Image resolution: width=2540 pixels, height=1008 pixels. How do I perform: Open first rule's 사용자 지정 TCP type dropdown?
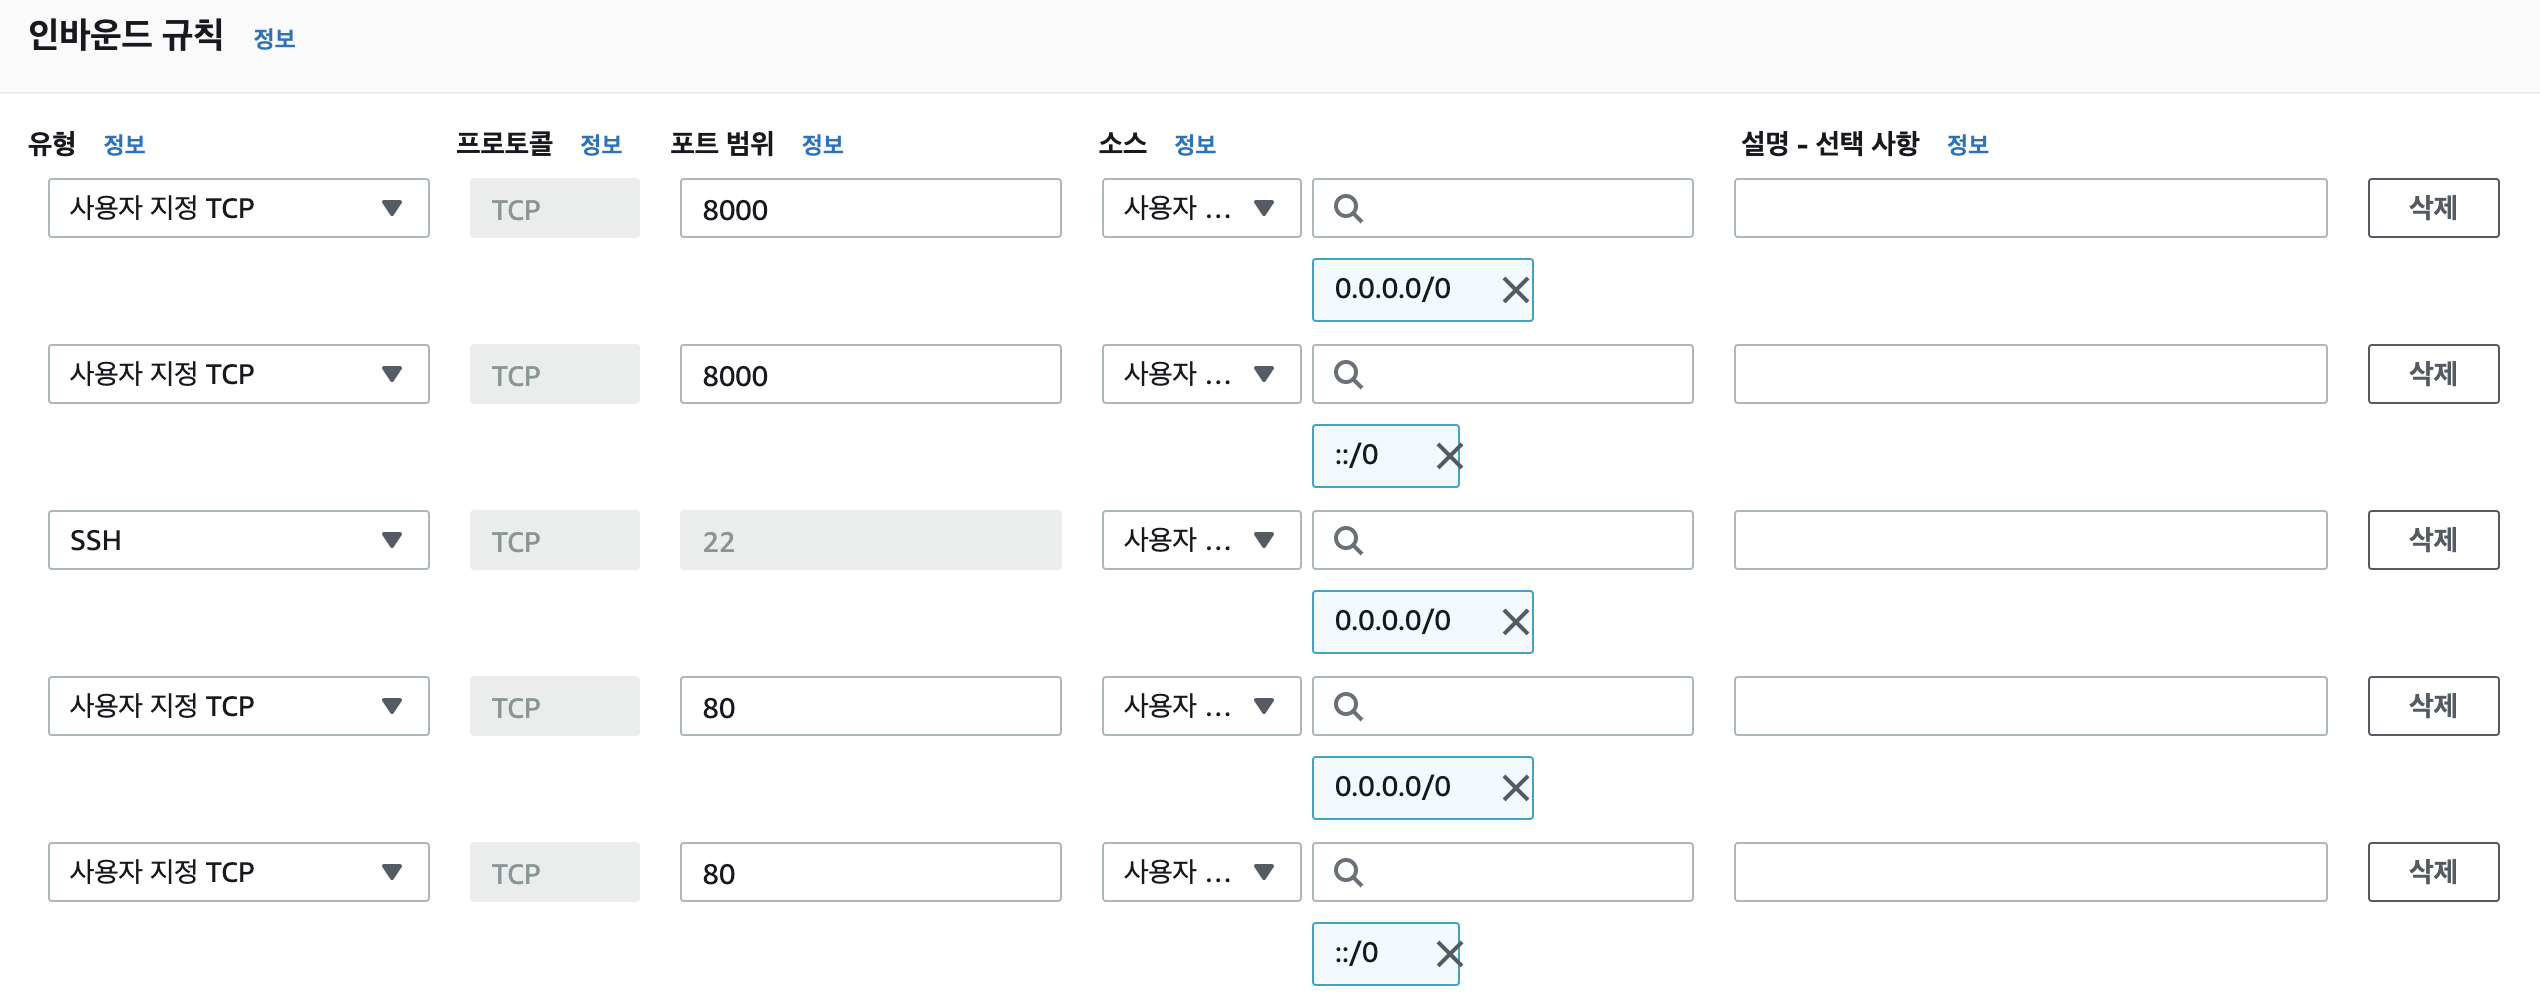click(238, 208)
